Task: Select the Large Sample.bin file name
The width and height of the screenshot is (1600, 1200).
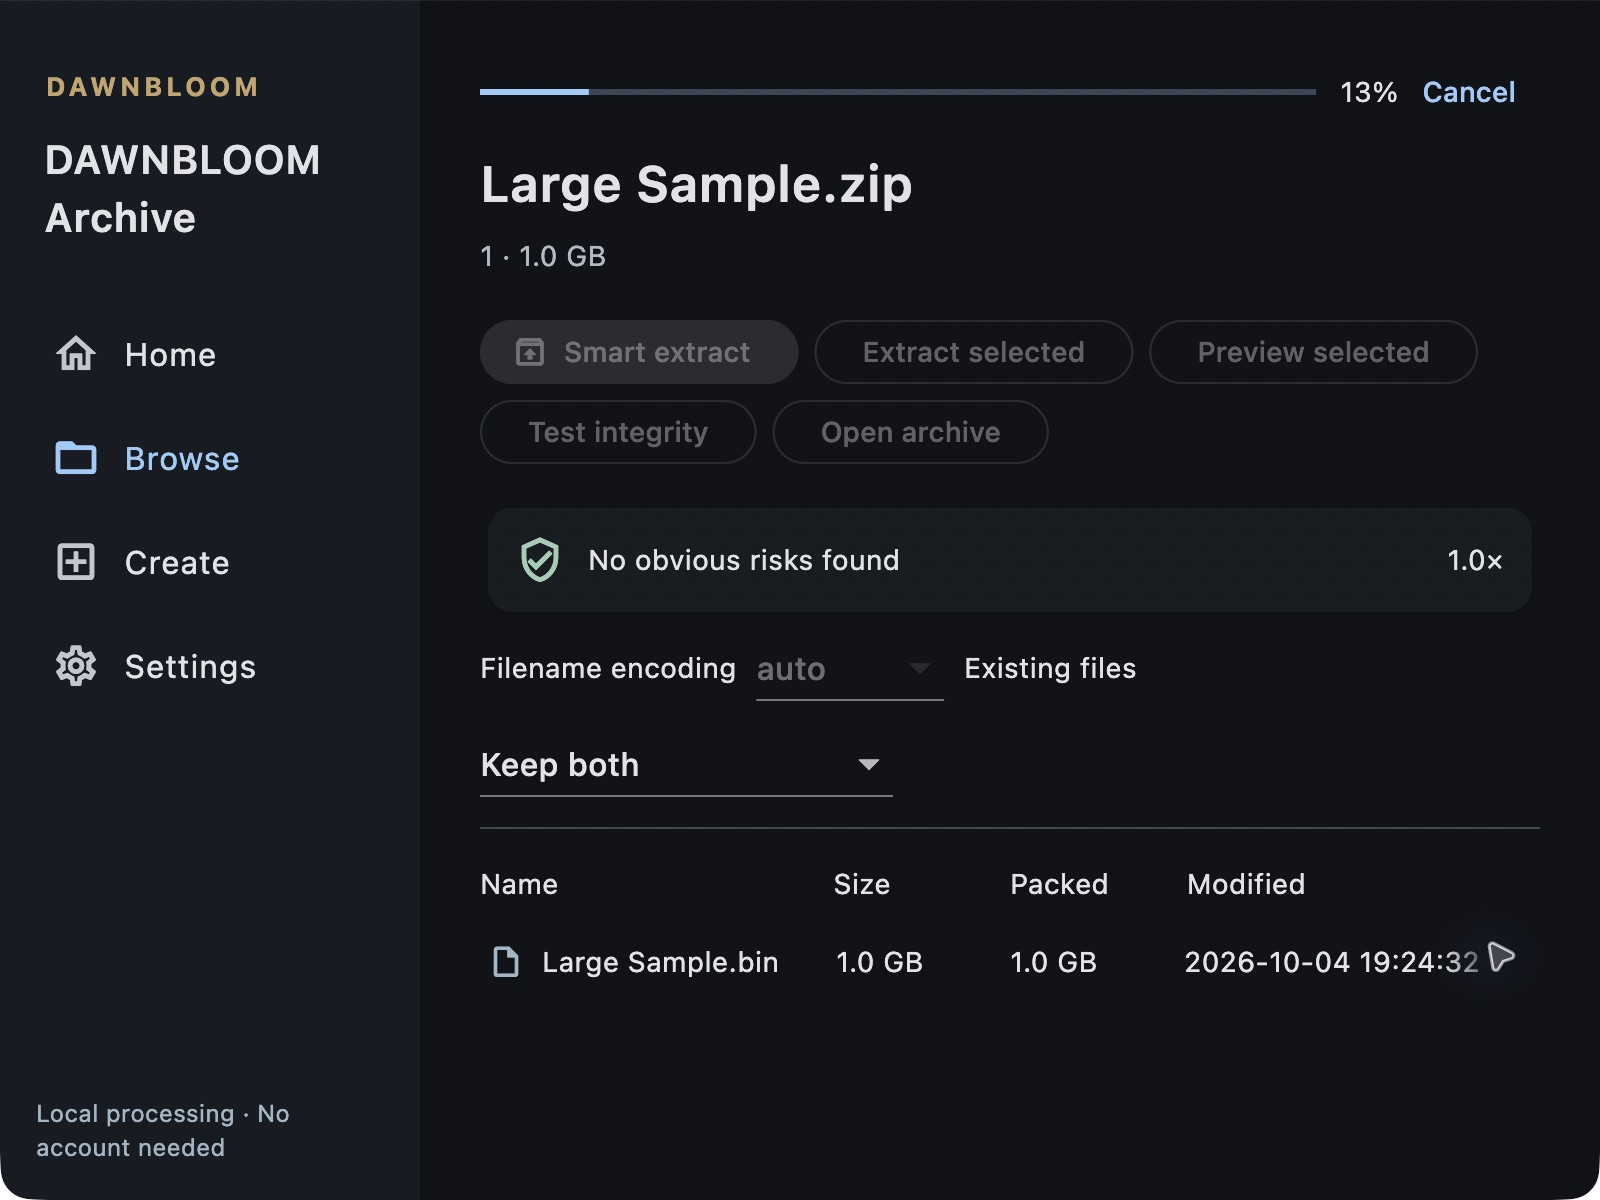Action: (x=660, y=962)
